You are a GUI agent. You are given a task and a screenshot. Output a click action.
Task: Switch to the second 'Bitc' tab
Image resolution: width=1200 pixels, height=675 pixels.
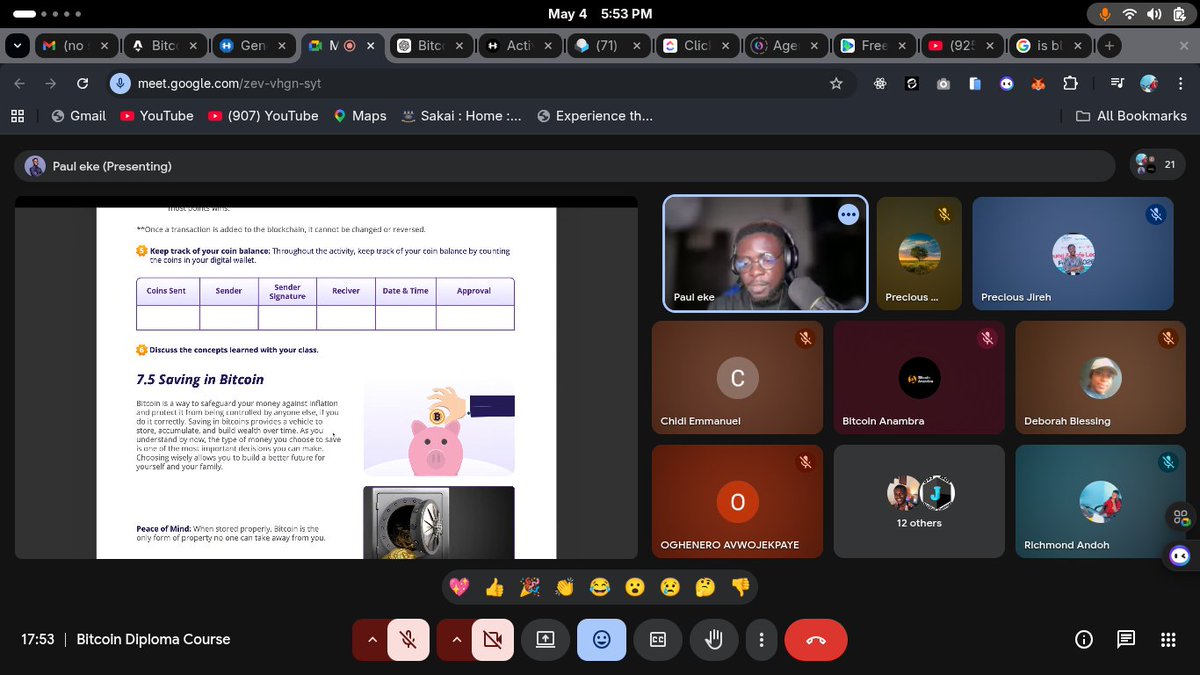(x=430, y=46)
